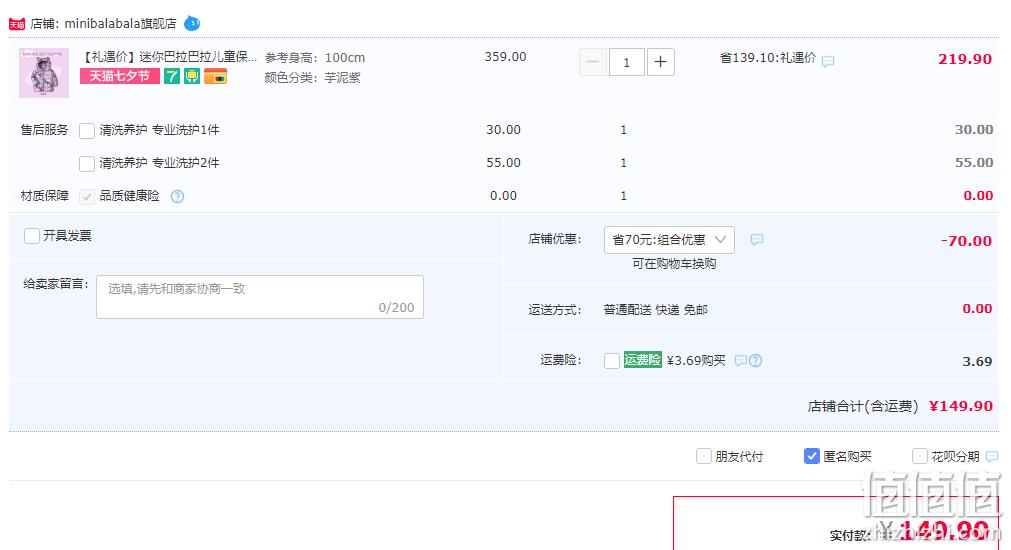Click the 天猫七夕节 promotion badge
Screen dimensions: 1011x550
pyautogui.click(x=119, y=76)
